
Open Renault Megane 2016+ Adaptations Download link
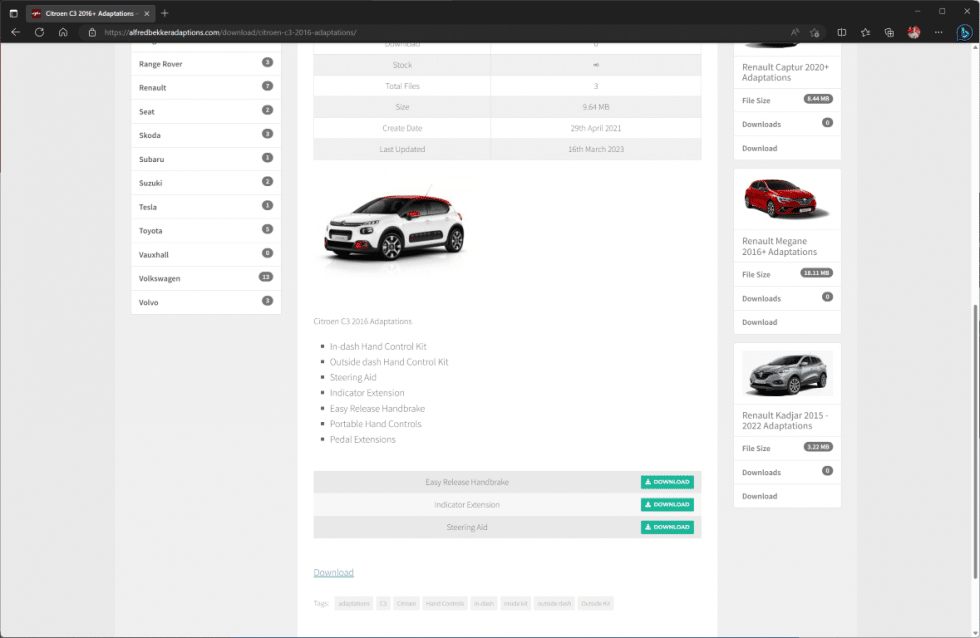point(759,322)
